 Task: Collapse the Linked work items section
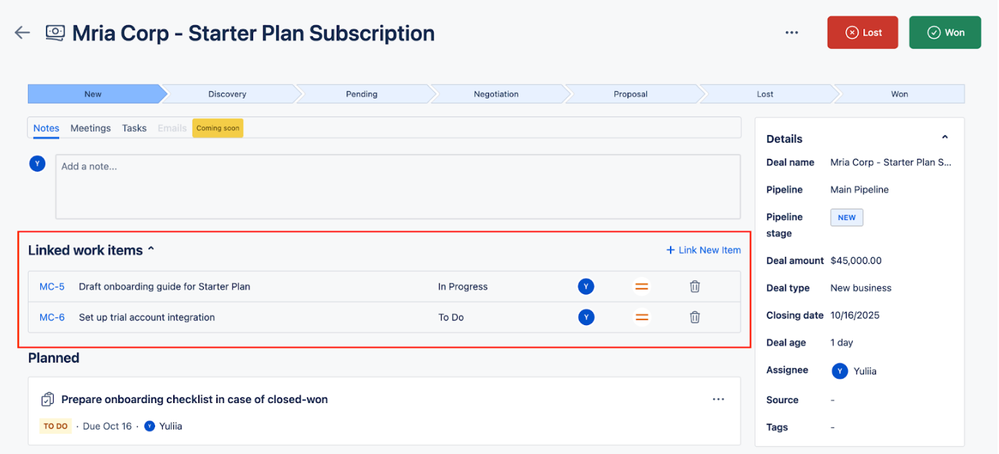151,250
